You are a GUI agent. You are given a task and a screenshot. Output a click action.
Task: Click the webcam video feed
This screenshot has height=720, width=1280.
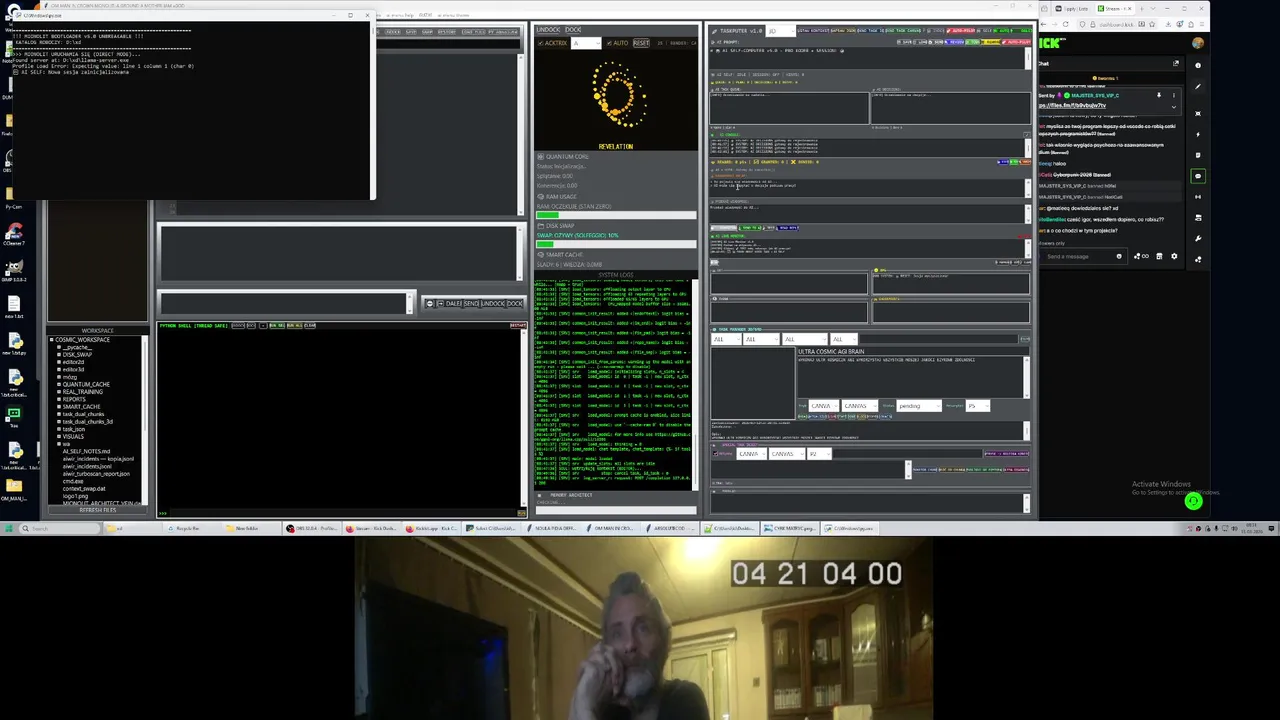coord(643,627)
